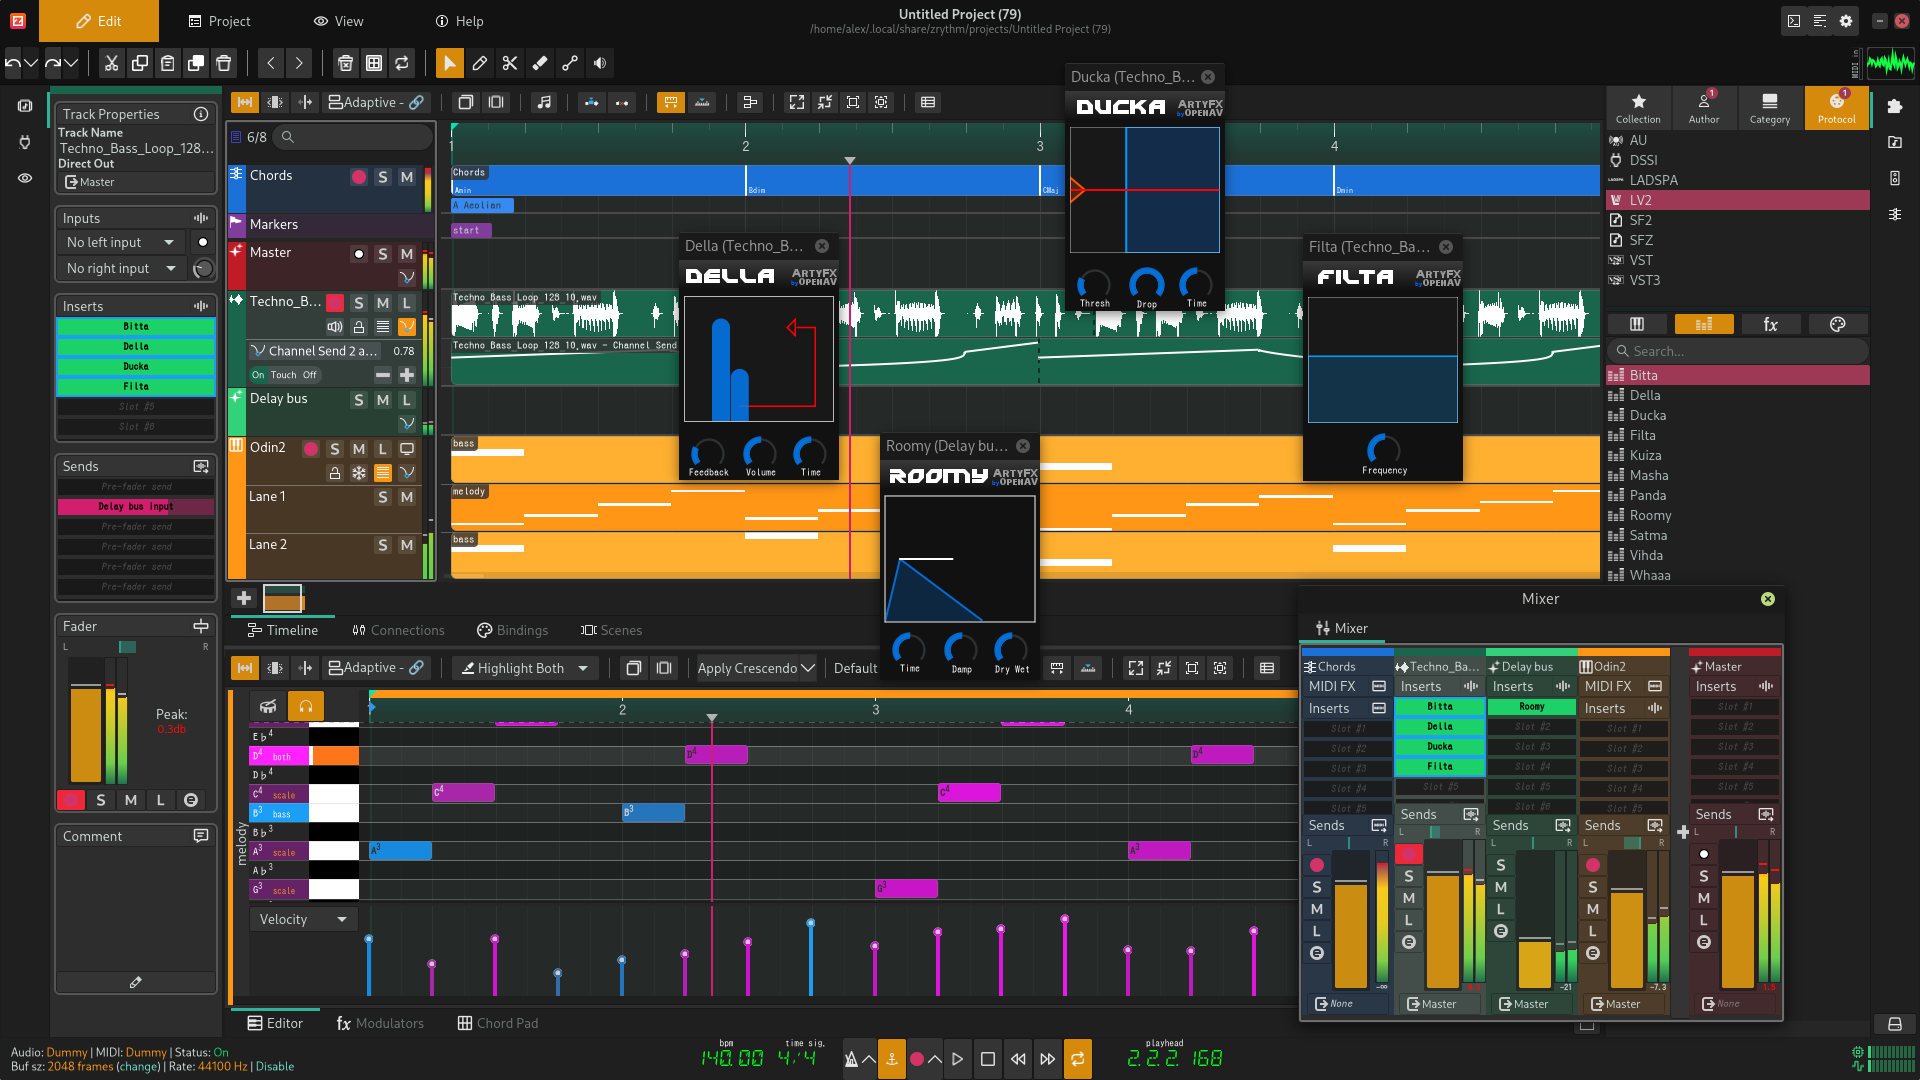
Task: Click the red record button in transport
Action: (x=916, y=1059)
